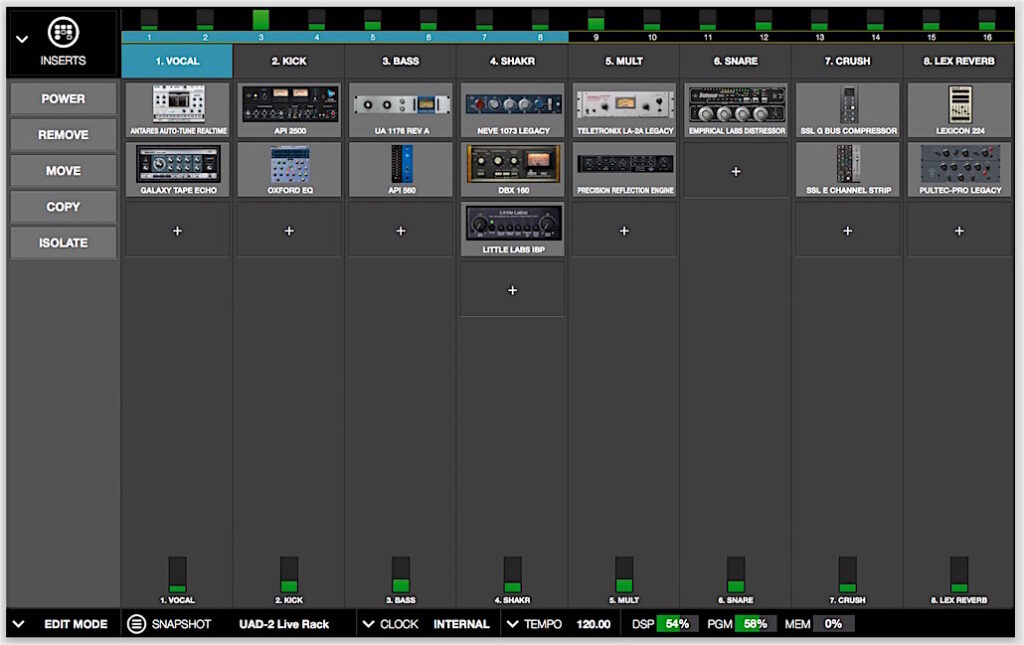The height and width of the screenshot is (645, 1024).
Task: Add an insert to the Snare channel
Action: [x=736, y=172]
